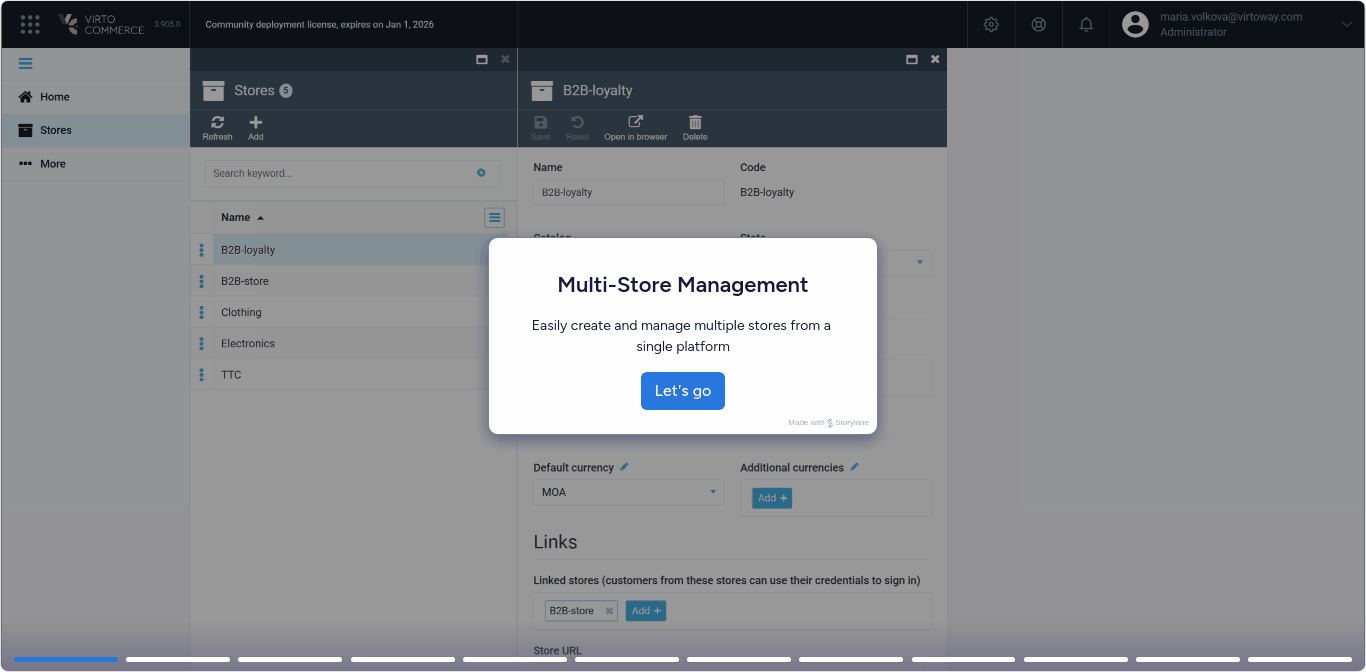Click the store Name input field
This screenshot has width=1366, height=672.
(628, 192)
